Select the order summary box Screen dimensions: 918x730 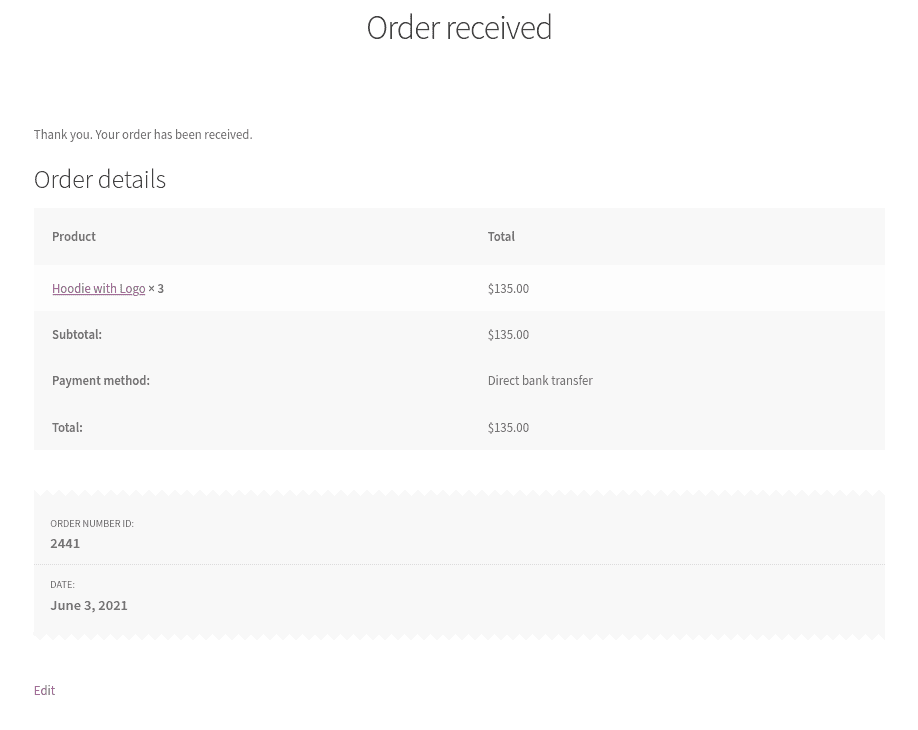pyautogui.click(x=459, y=565)
